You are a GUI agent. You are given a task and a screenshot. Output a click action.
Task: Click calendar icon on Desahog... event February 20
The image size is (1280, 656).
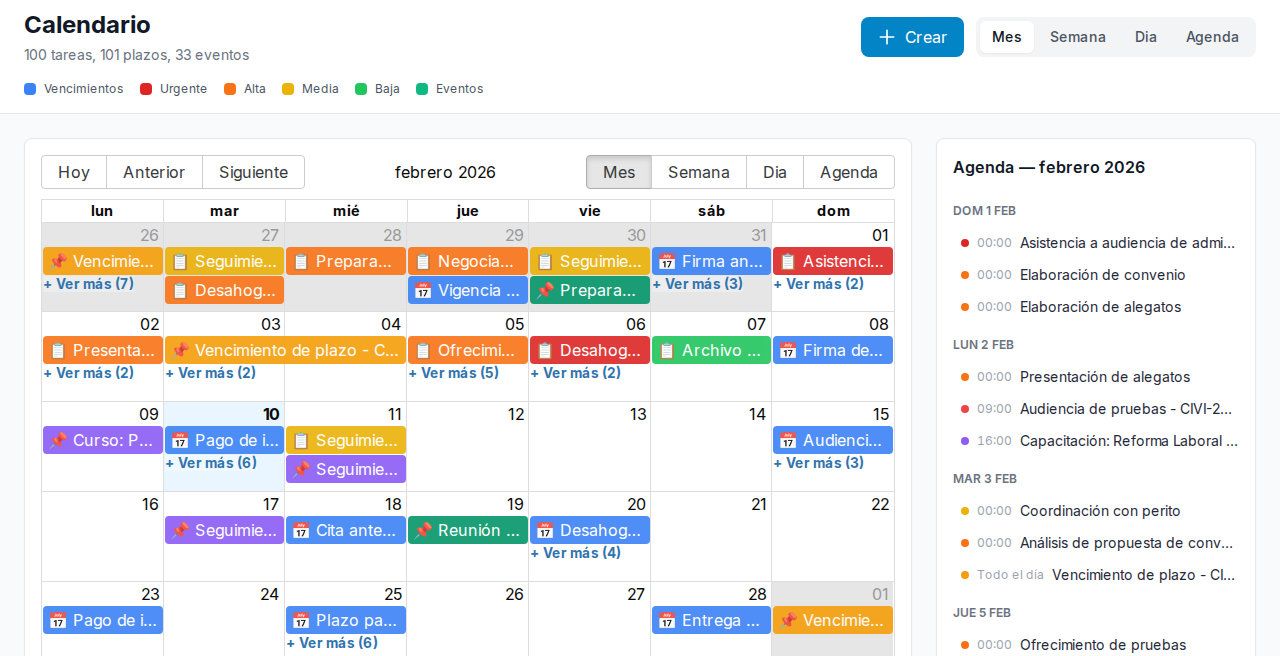(545, 531)
